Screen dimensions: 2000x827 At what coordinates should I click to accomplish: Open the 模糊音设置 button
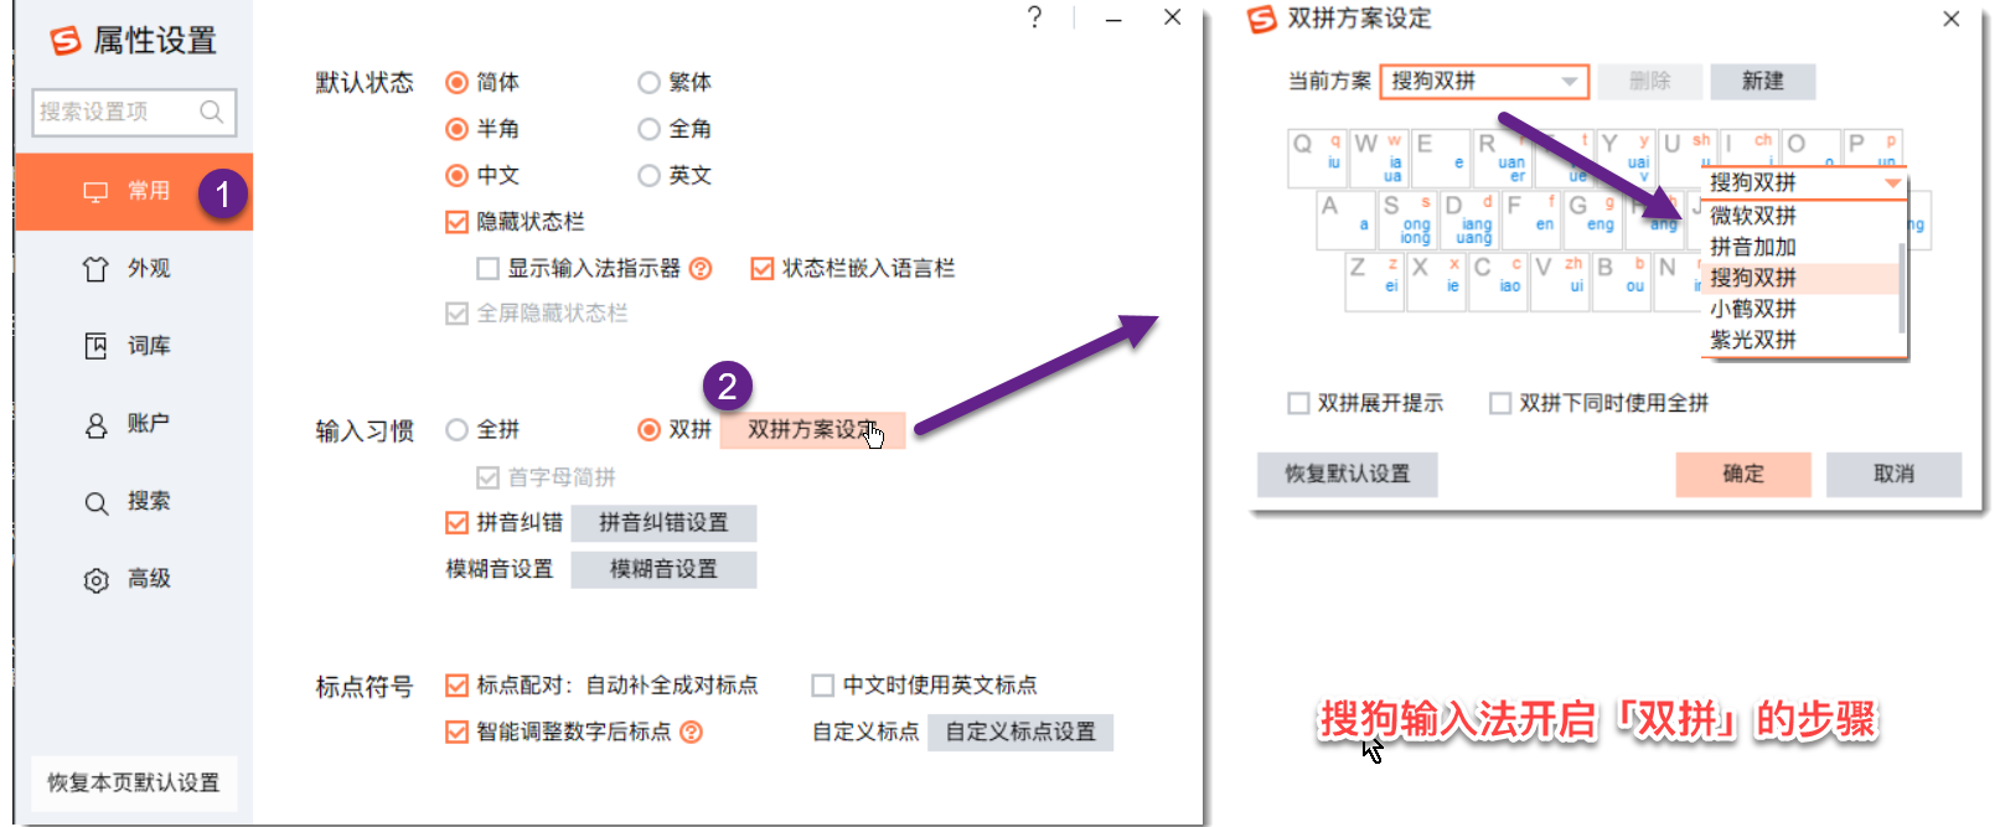[664, 569]
